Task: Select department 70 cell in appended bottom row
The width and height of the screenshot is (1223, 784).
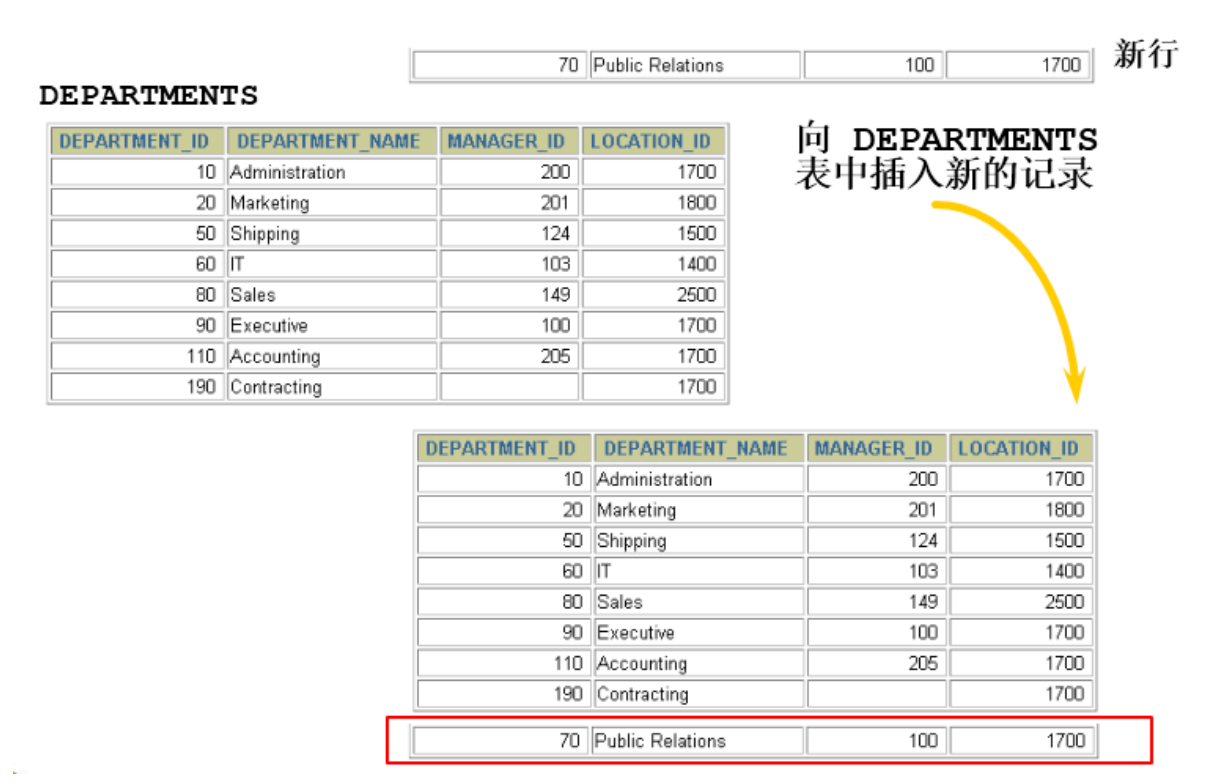Action: [500, 741]
